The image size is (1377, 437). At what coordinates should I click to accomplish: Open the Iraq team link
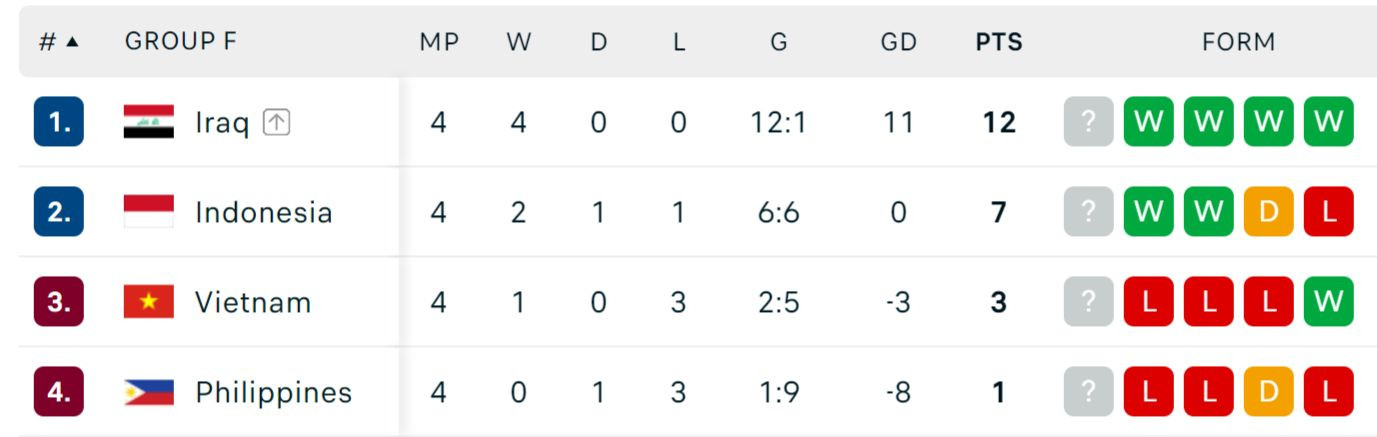(221, 123)
